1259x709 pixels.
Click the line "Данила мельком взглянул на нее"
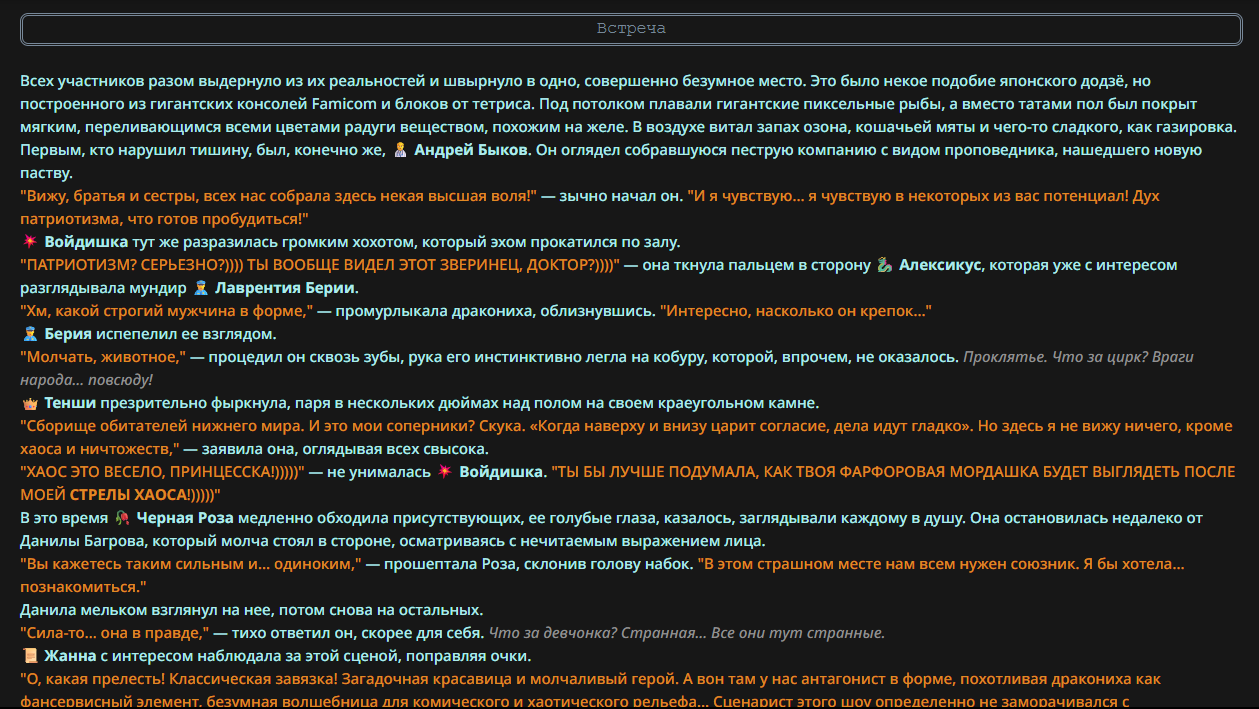(252, 610)
